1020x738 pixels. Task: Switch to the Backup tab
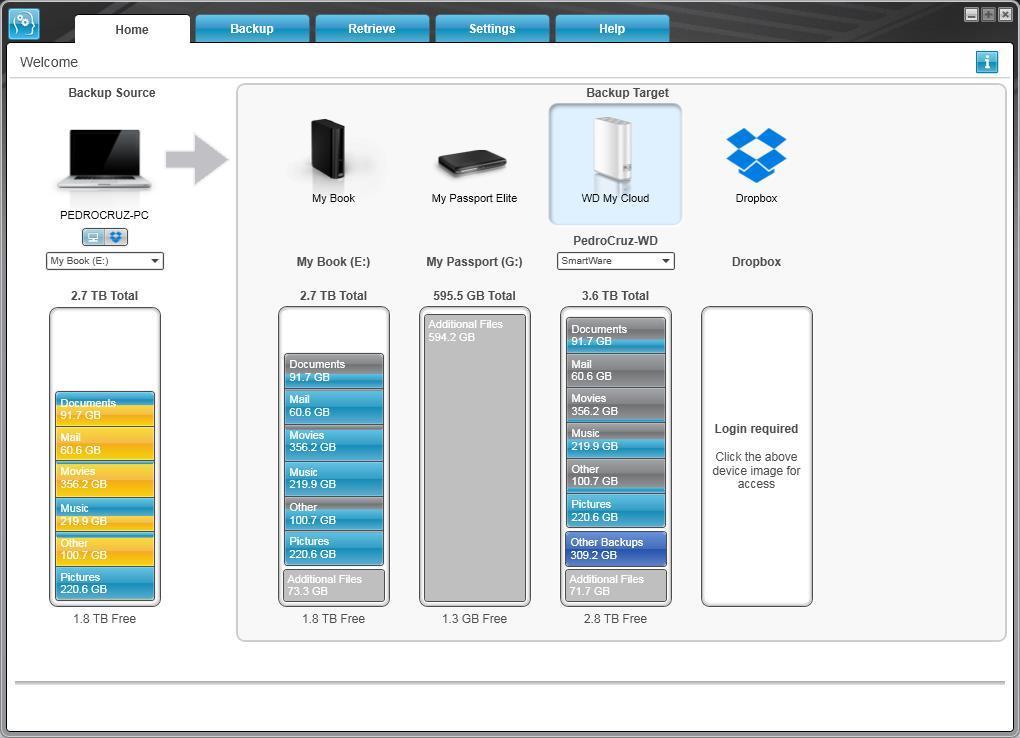252,29
